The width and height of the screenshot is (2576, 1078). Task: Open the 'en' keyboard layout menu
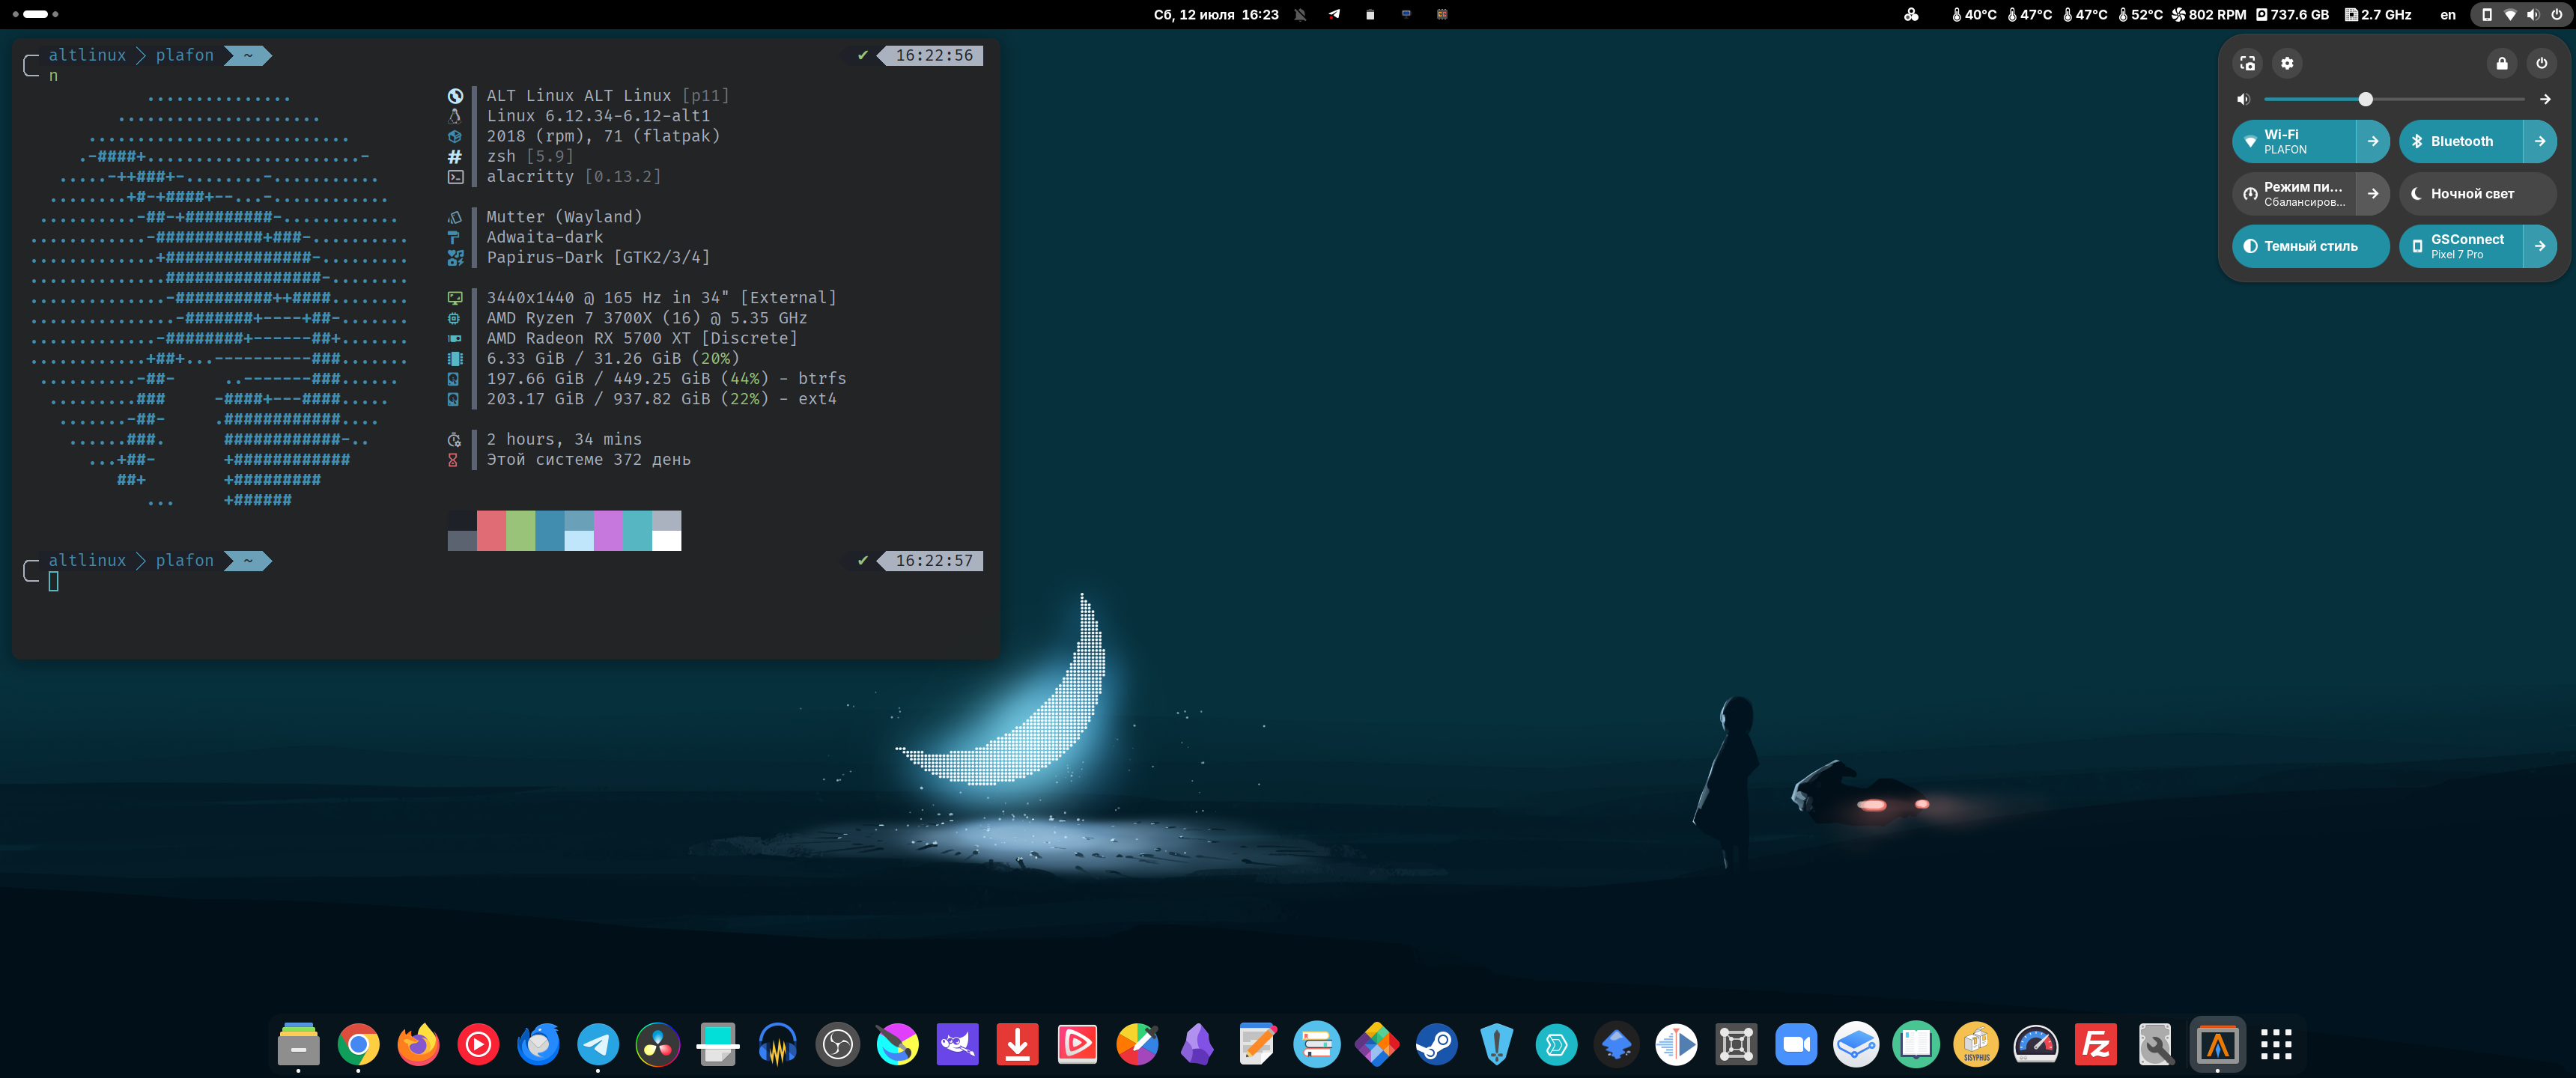[x=2447, y=14]
